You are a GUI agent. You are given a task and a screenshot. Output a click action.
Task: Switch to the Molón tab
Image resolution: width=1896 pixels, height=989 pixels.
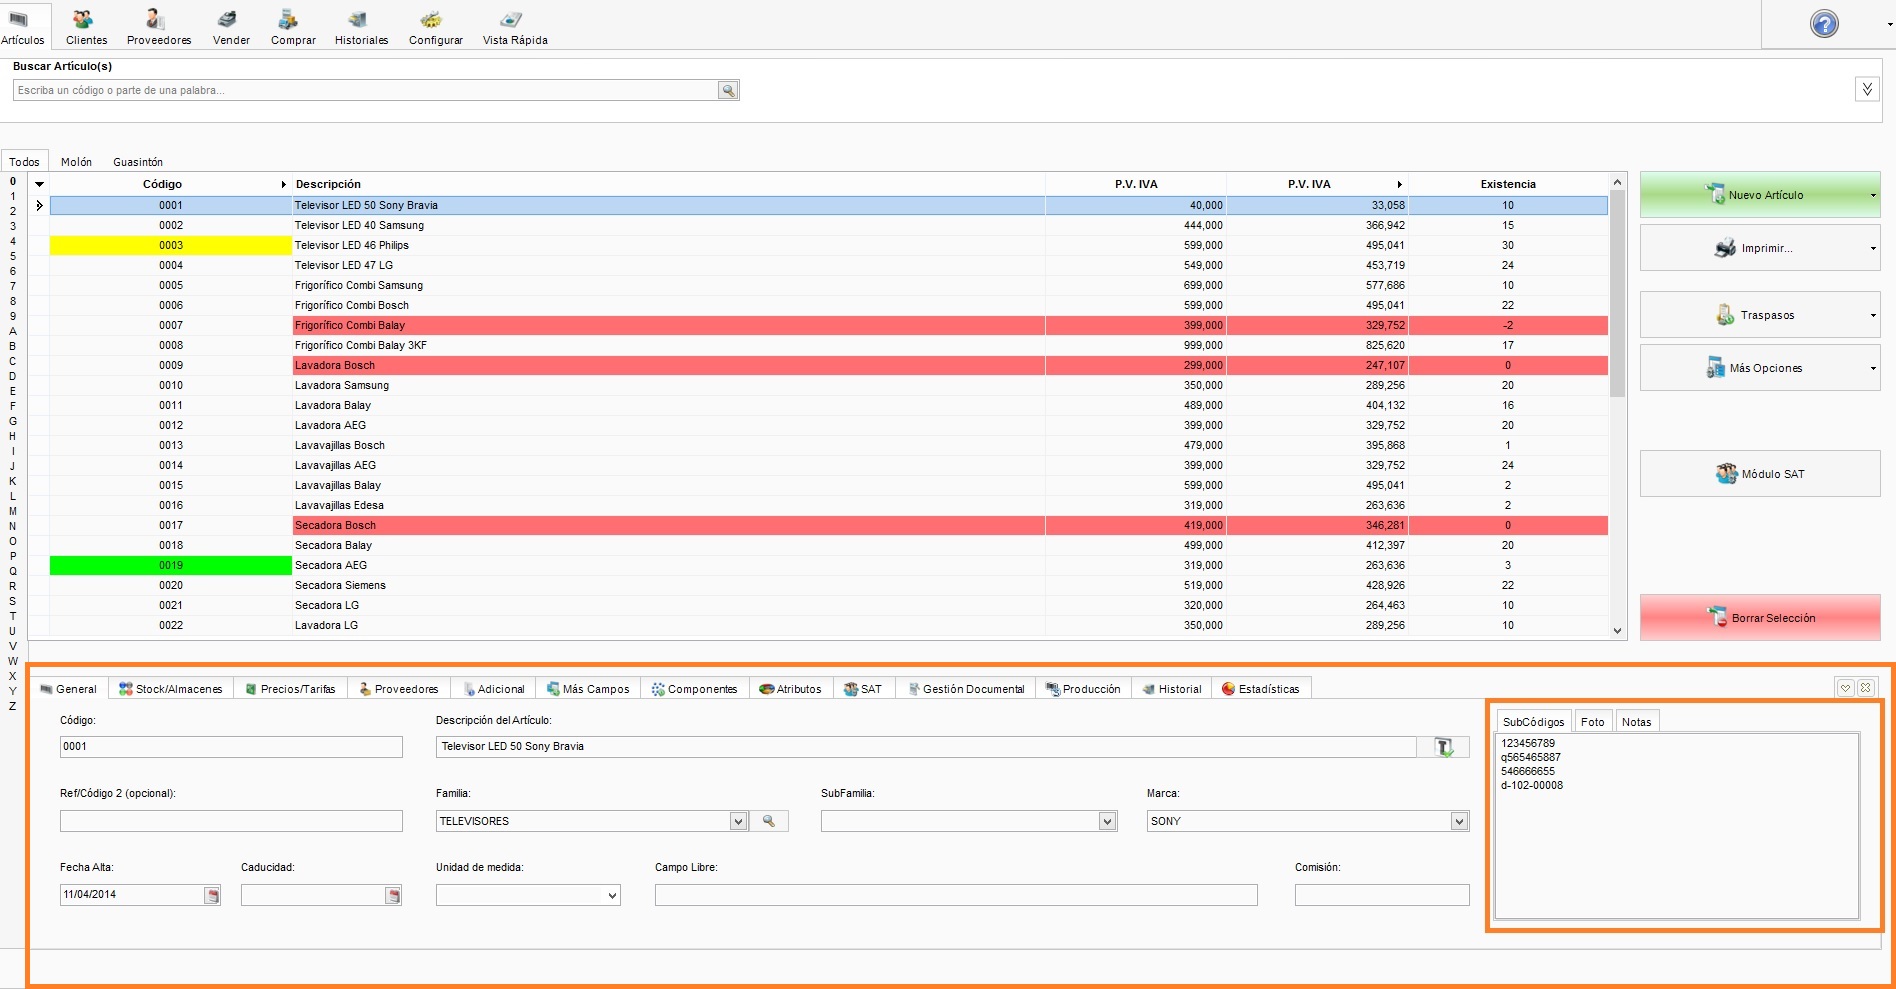(76, 161)
